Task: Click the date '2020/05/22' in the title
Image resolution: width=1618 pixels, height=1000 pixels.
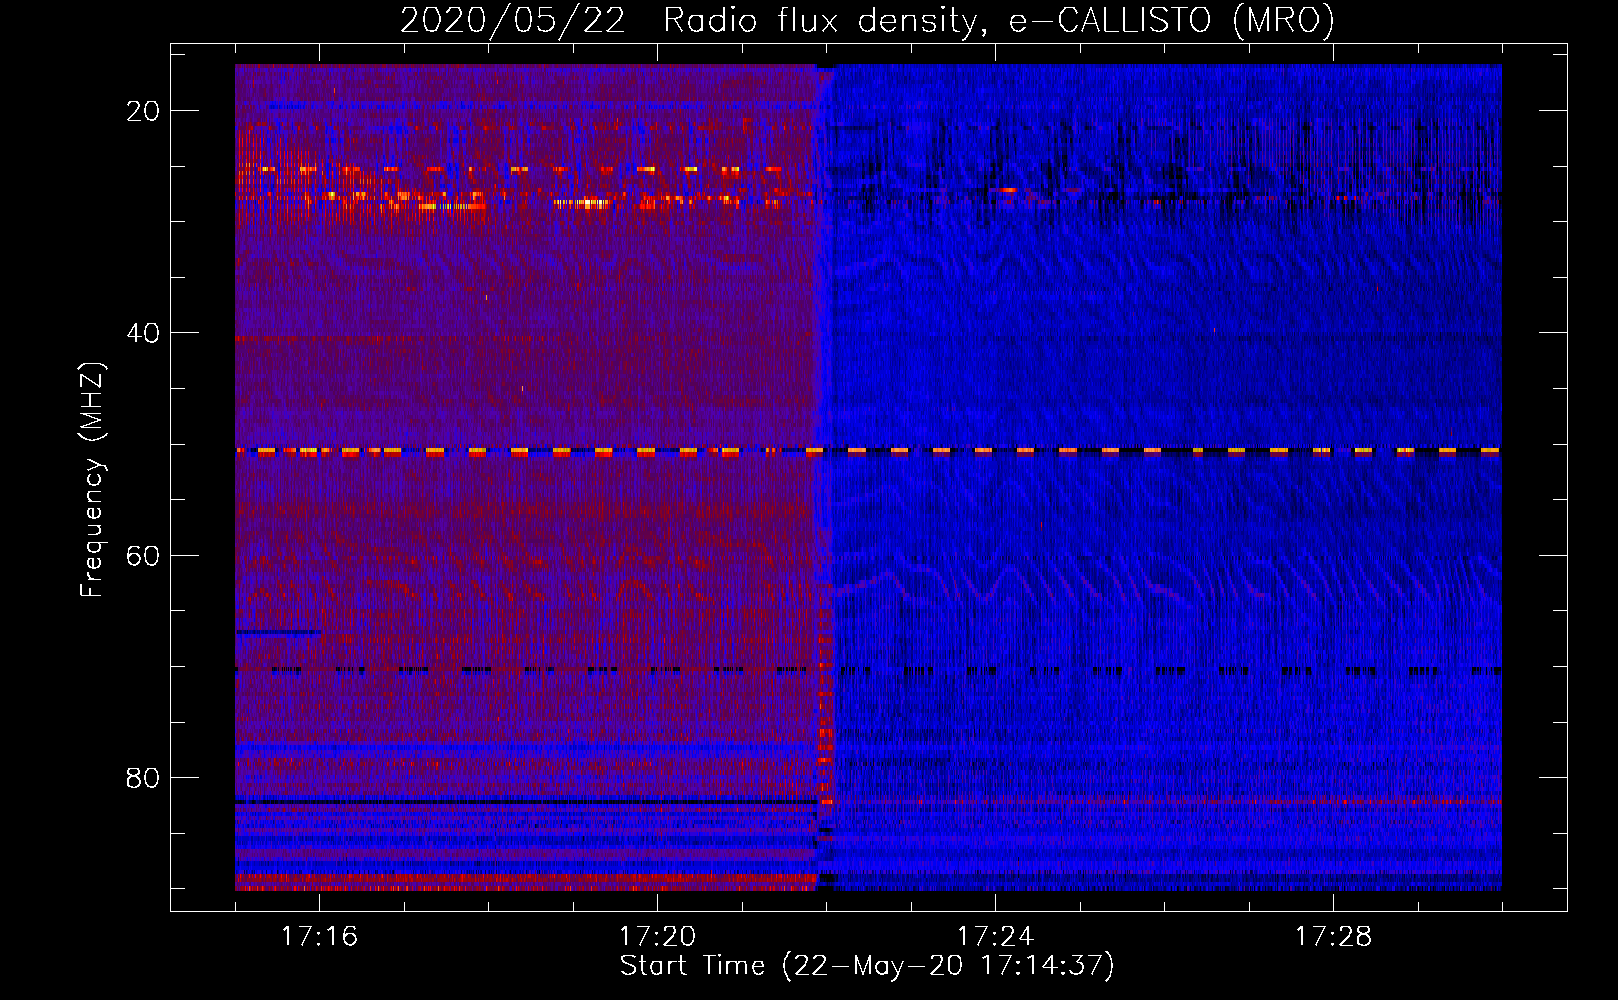Action: [513, 21]
